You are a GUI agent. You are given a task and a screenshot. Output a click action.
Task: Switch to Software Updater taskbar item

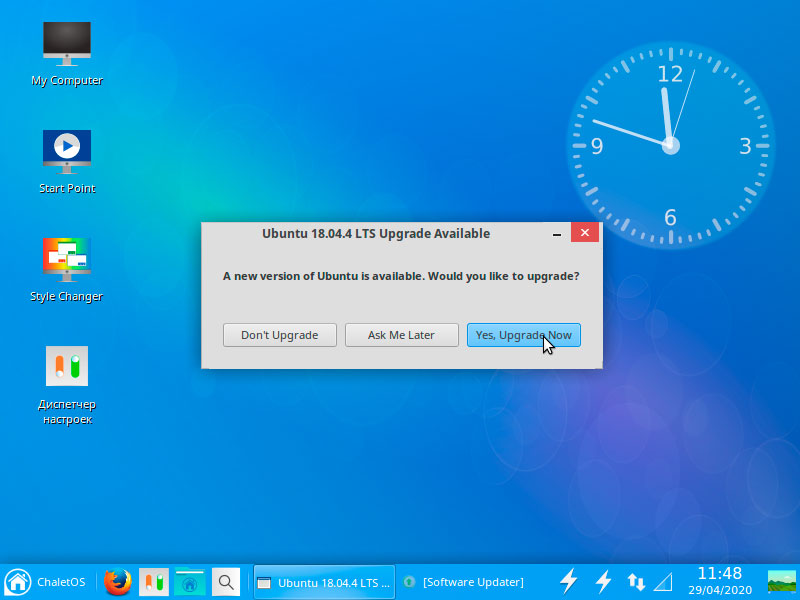click(x=465, y=581)
